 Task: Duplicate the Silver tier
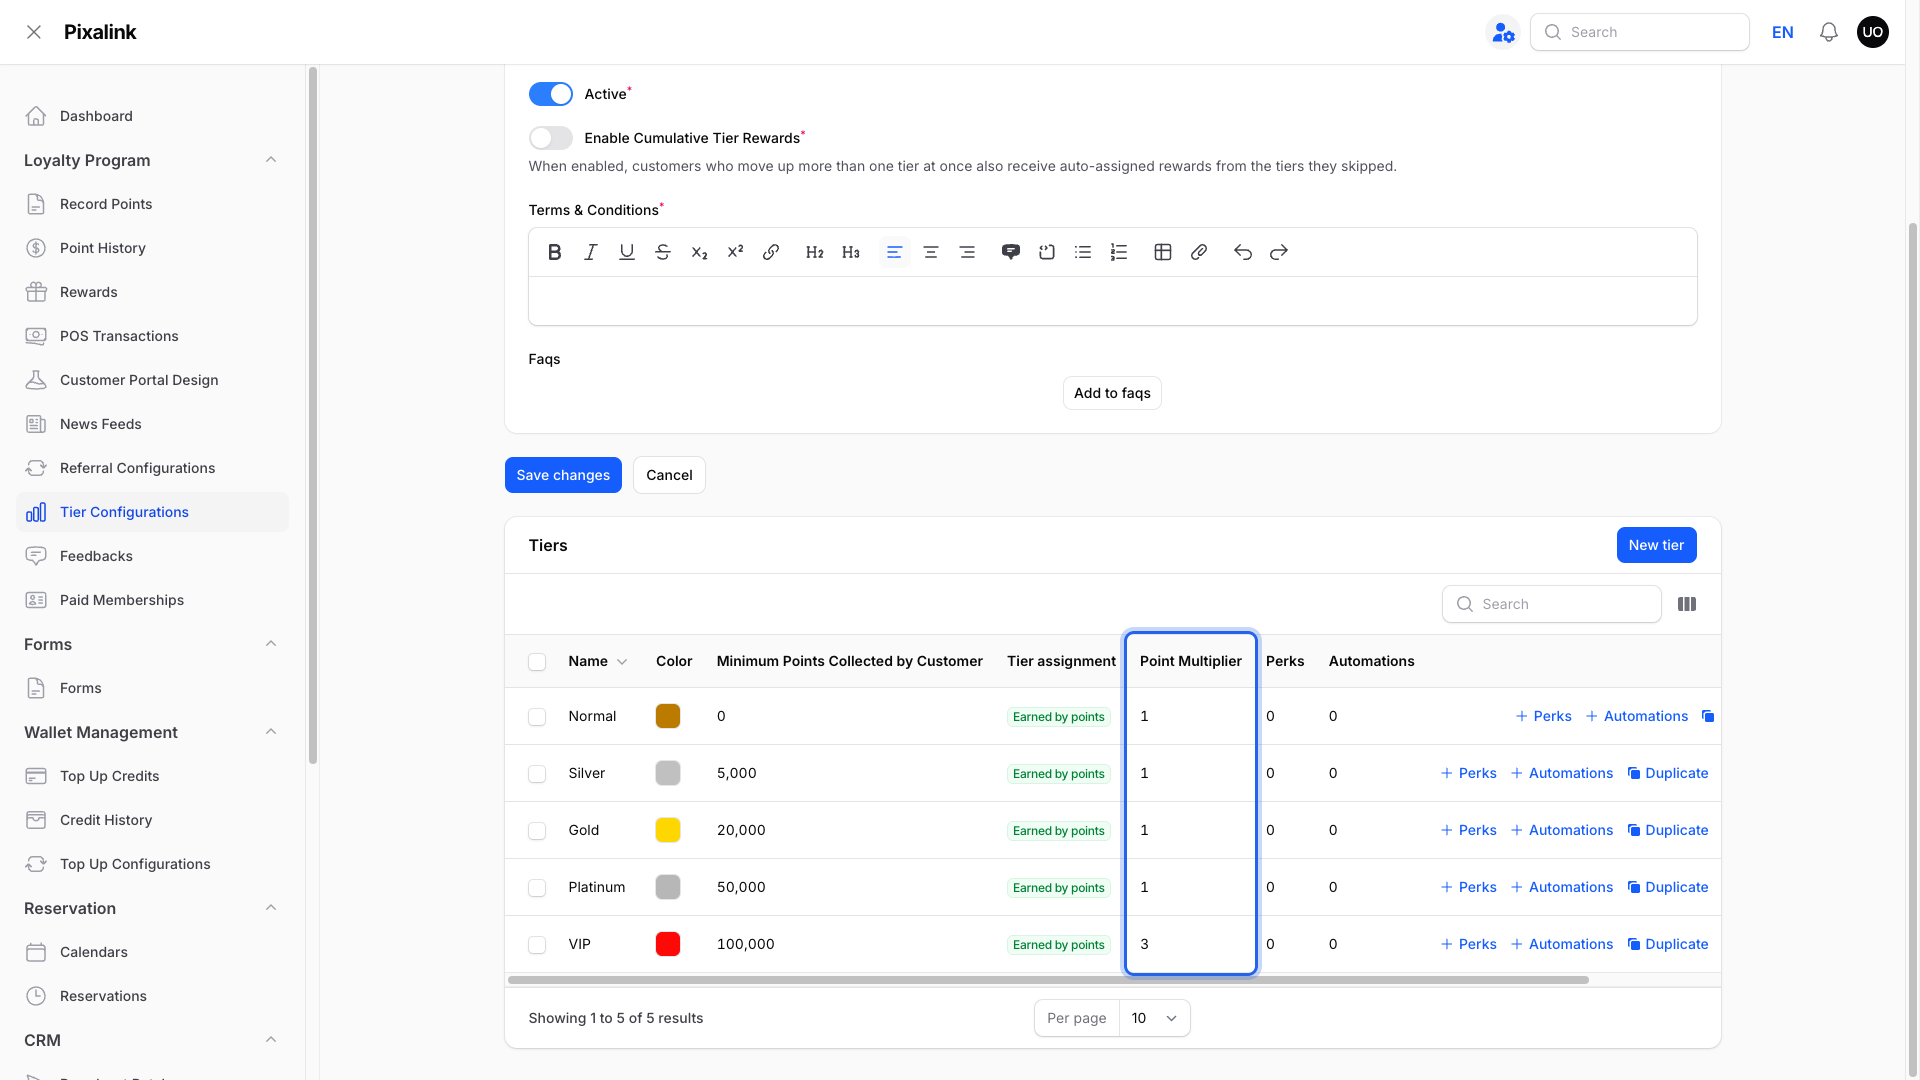click(x=1668, y=773)
